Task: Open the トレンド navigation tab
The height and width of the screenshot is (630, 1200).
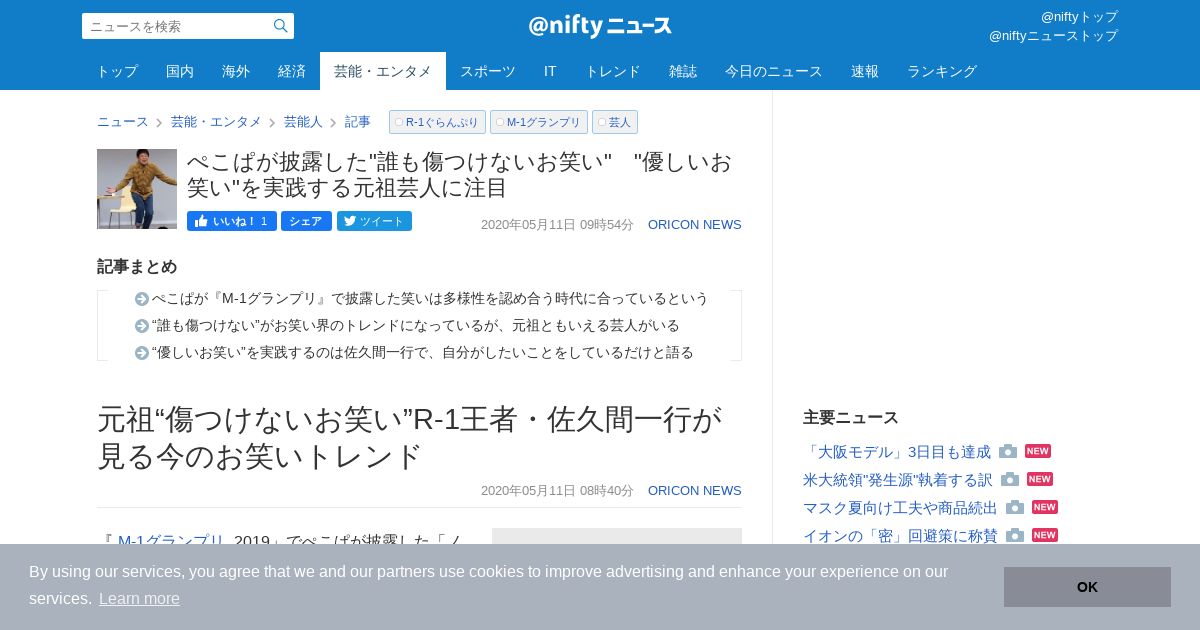Action: 613,71
